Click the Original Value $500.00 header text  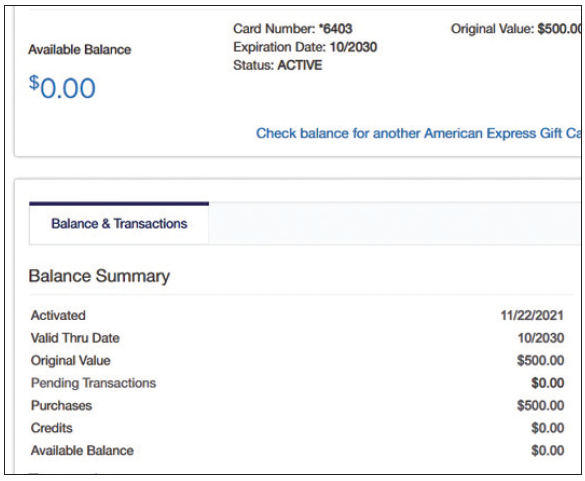coord(516,29)
